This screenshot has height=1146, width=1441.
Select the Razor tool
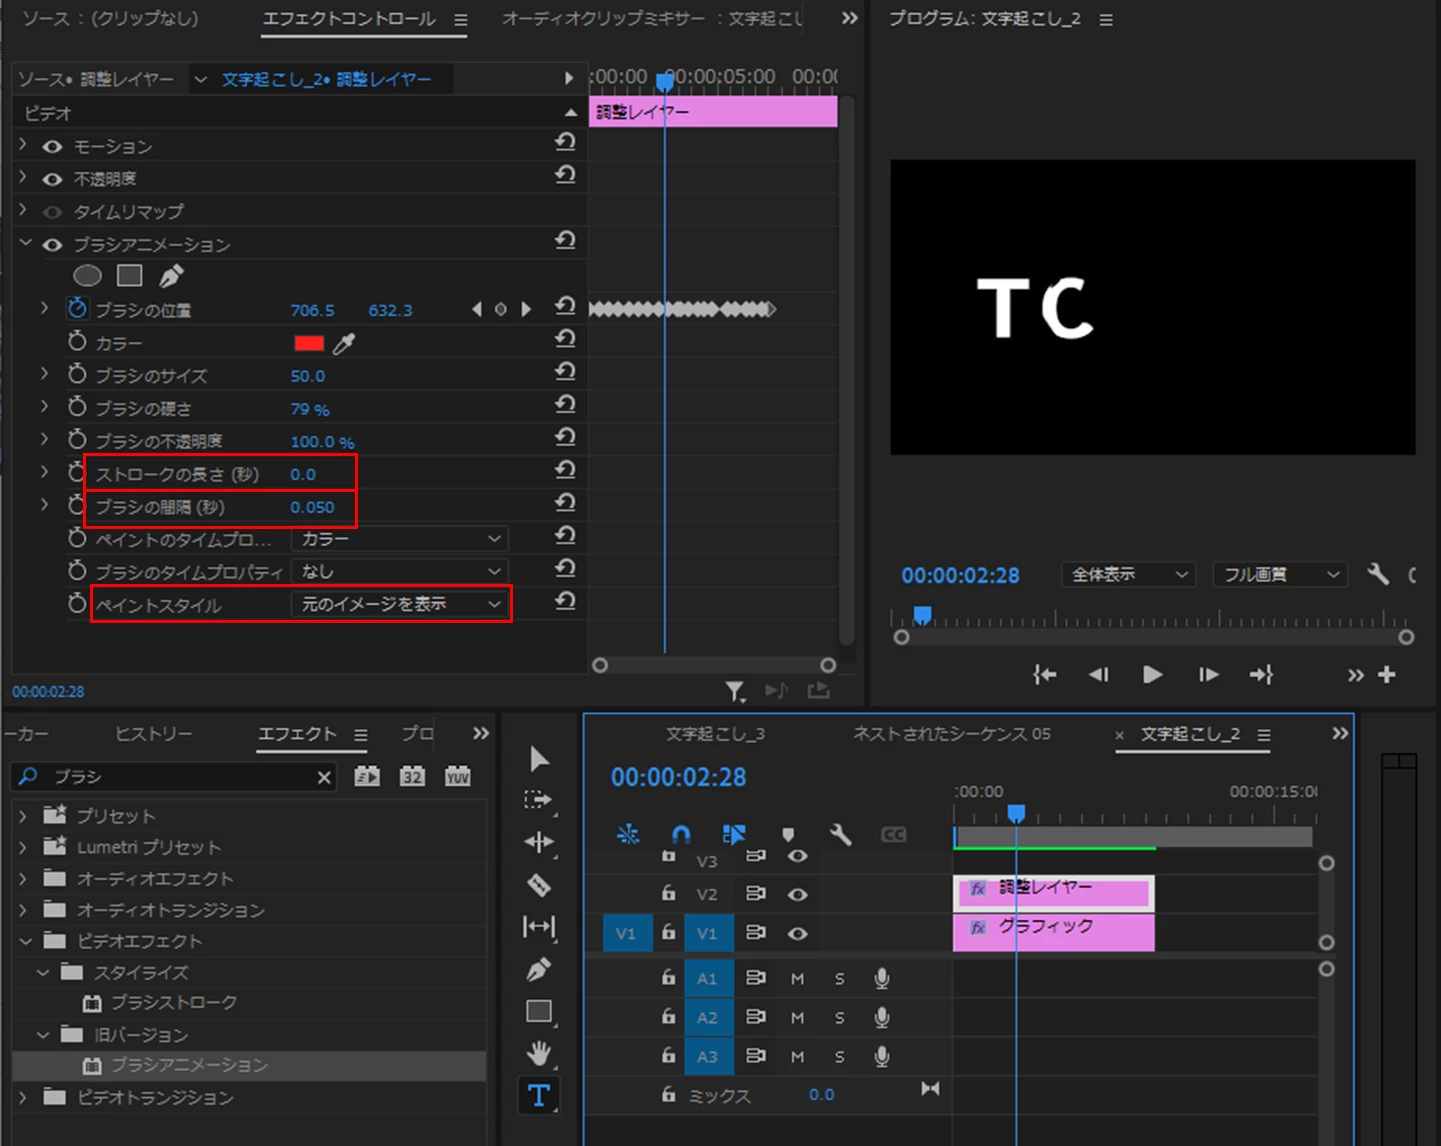539,885
